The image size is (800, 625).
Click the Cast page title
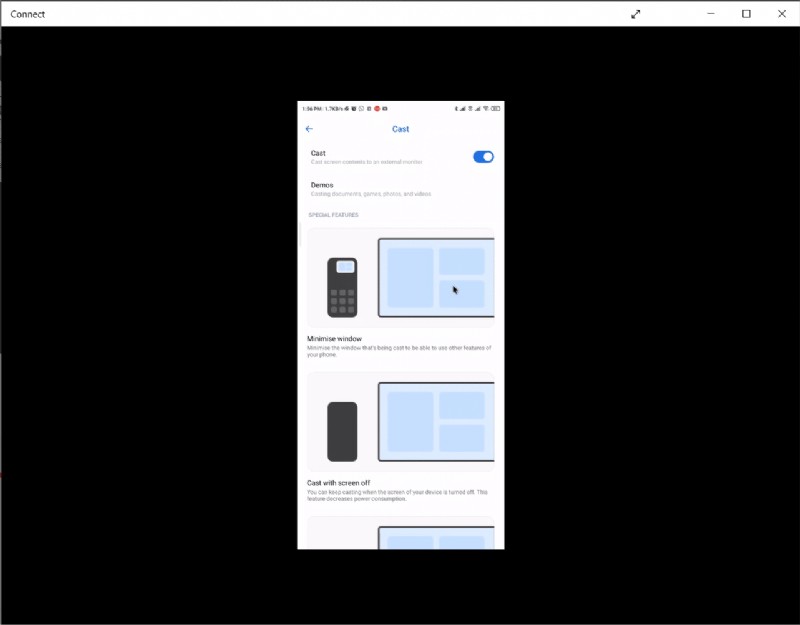[400, 129]
